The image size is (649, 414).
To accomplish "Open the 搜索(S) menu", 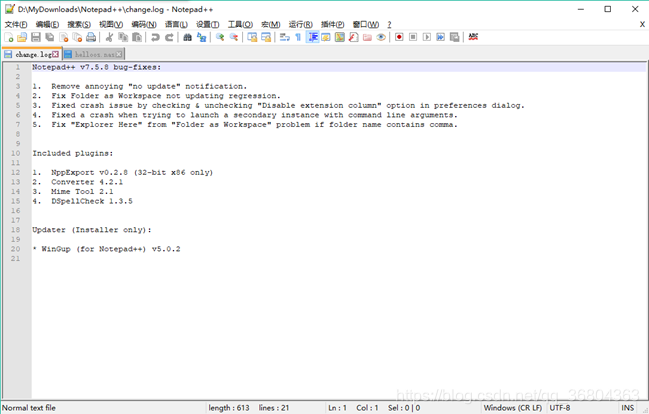I will click(79, 24).
